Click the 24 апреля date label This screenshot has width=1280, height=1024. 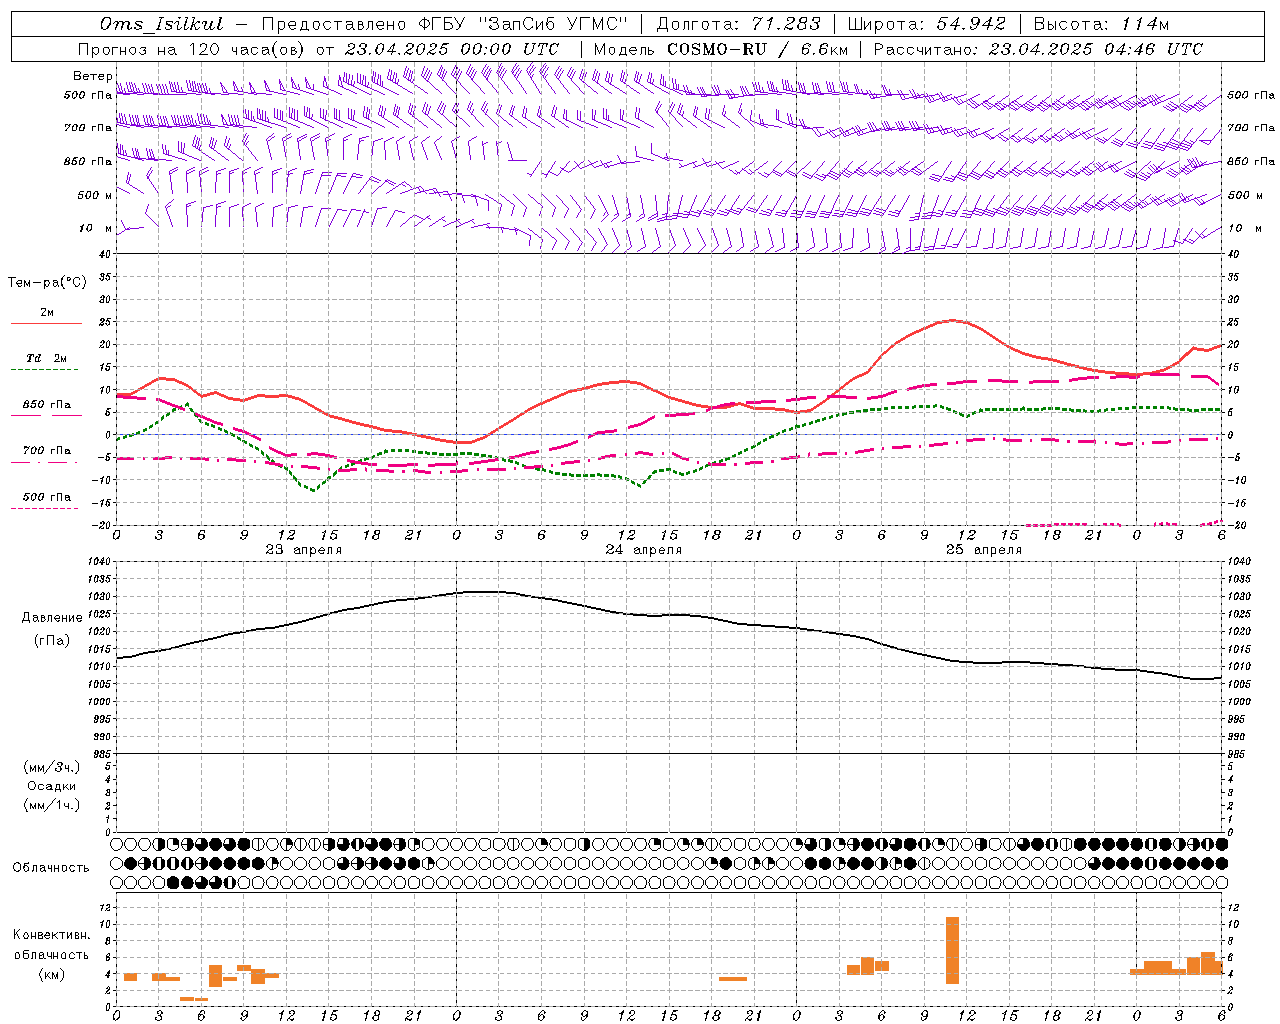[x=643, y=549]
